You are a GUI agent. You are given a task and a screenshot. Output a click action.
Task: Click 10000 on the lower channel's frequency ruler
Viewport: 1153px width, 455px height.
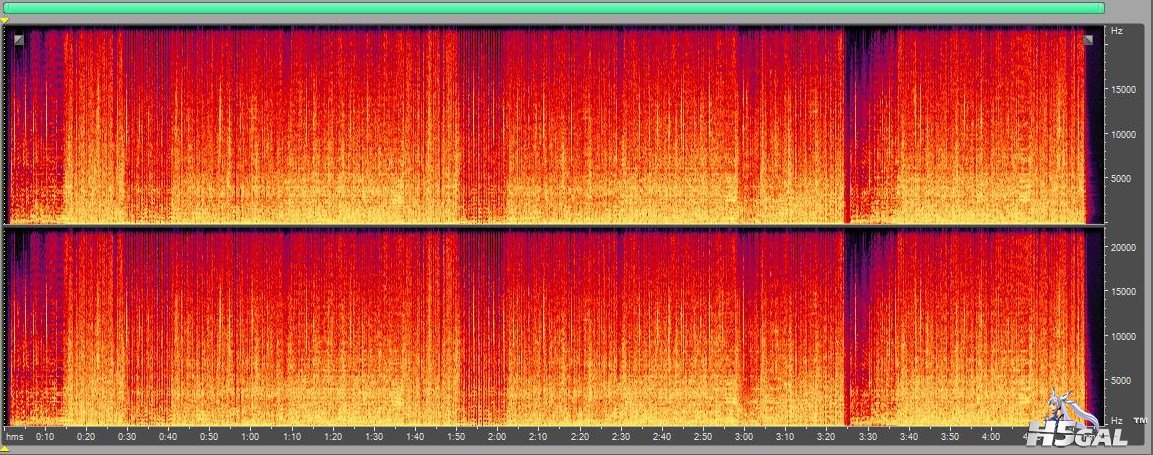(1123, 337)
